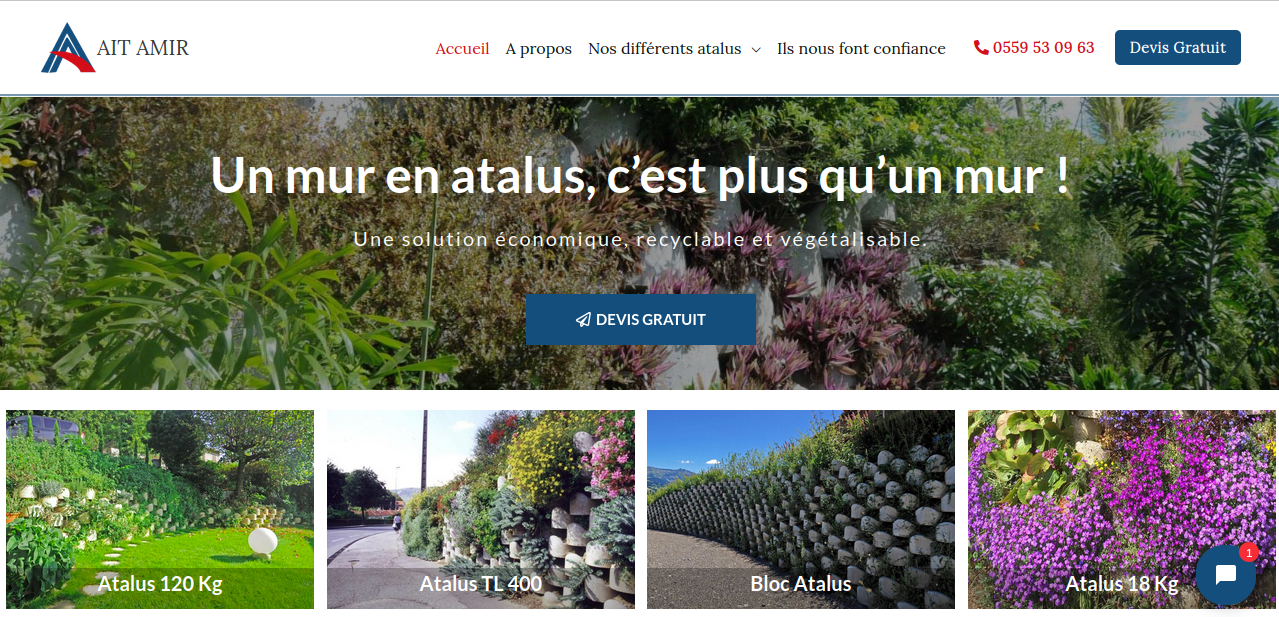Click the chat notification badge showing 1
Viewport: 1279px width, 617px height.
point(1248,552)
